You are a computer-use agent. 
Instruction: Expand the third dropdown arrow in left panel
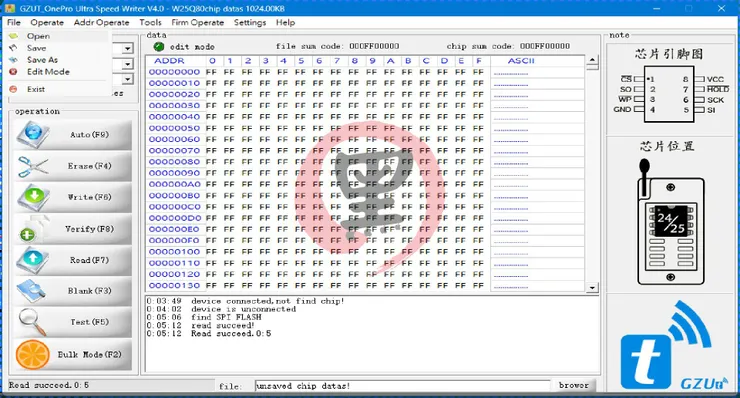pos(127,79)
